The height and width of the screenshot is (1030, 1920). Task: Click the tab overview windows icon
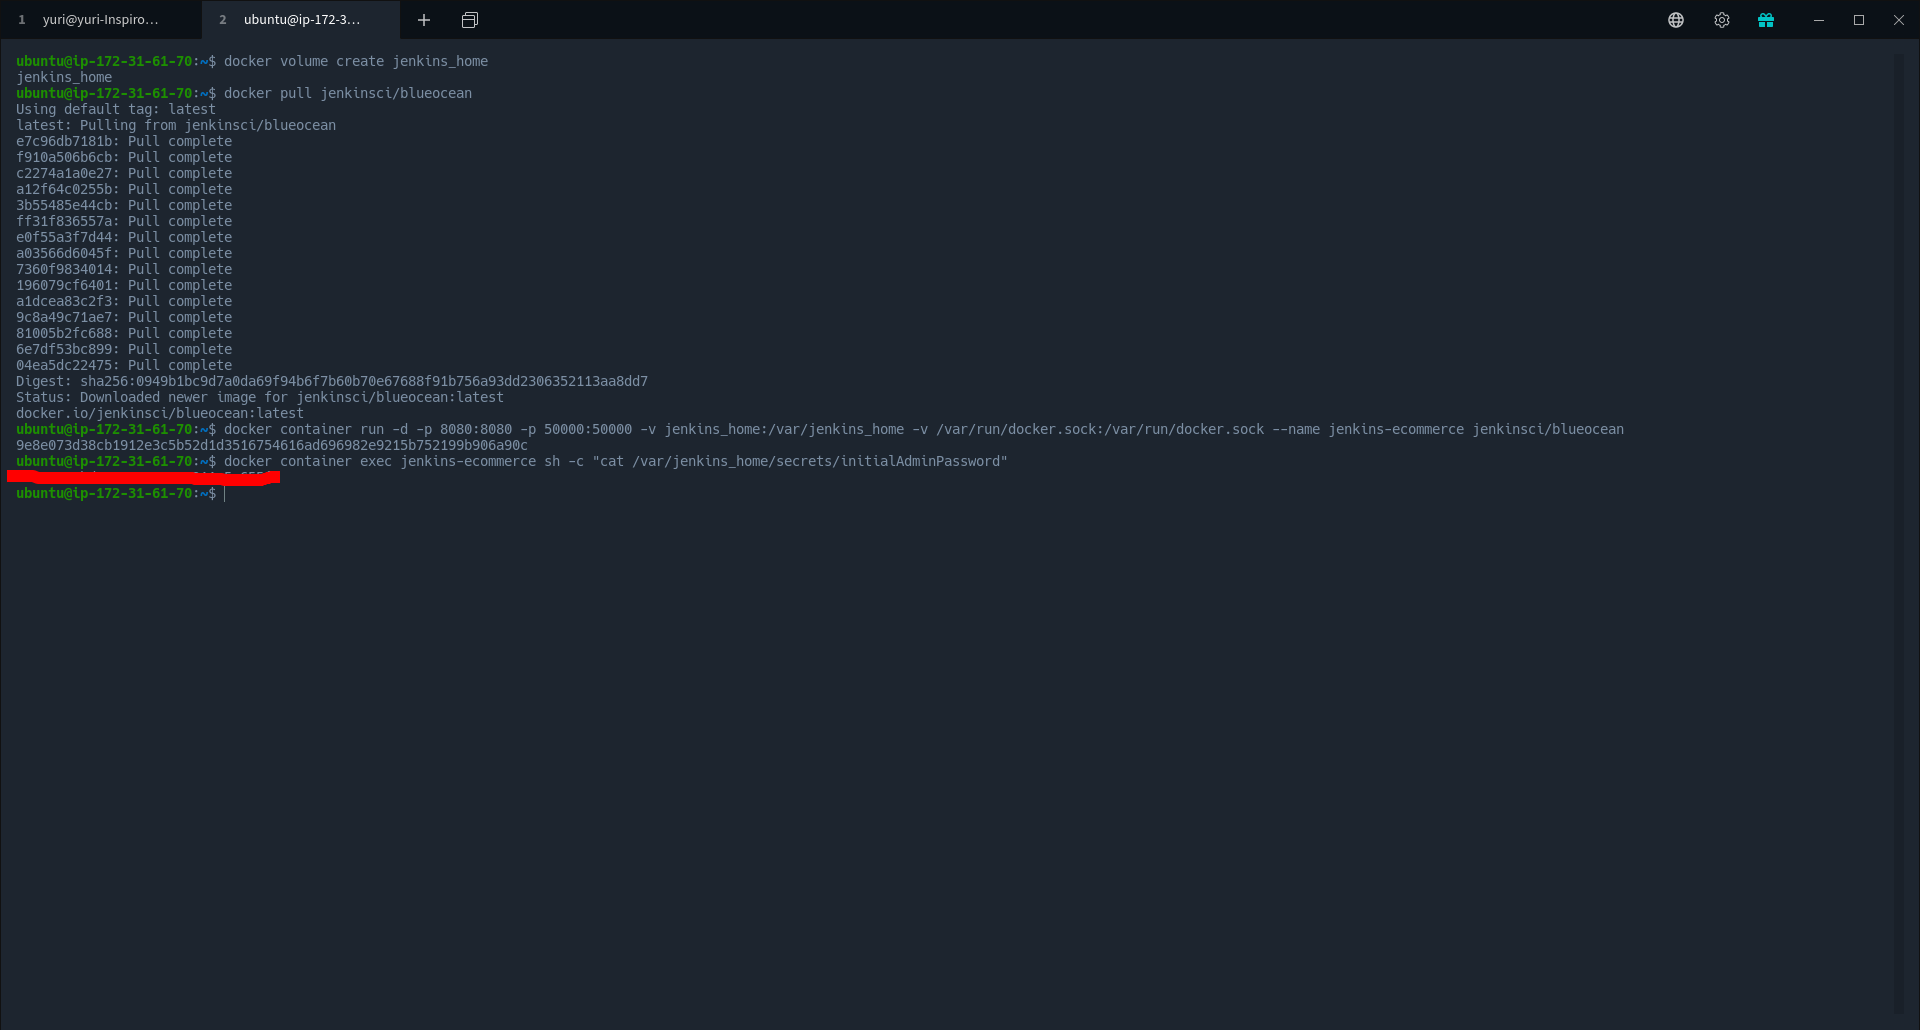coord(470,20)
